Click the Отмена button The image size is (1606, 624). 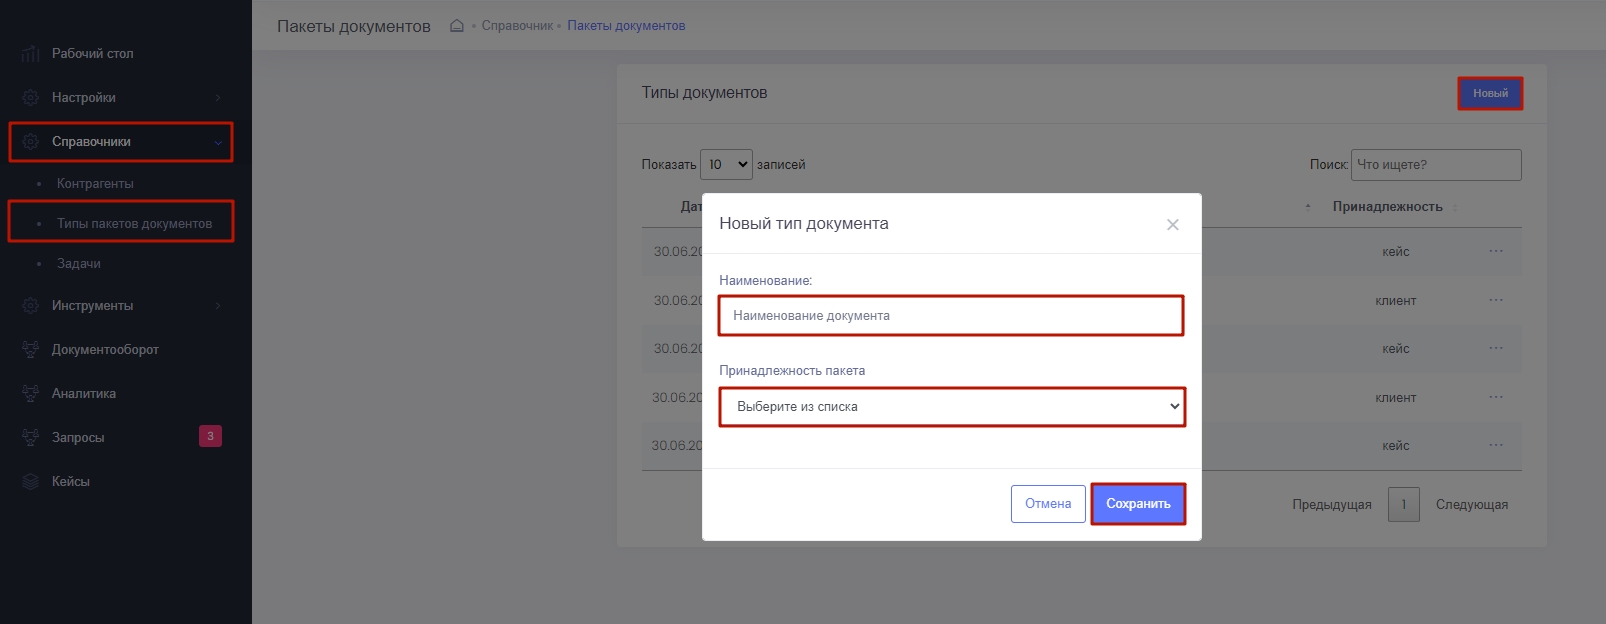pyautogui.click(x=1047, y=504)
